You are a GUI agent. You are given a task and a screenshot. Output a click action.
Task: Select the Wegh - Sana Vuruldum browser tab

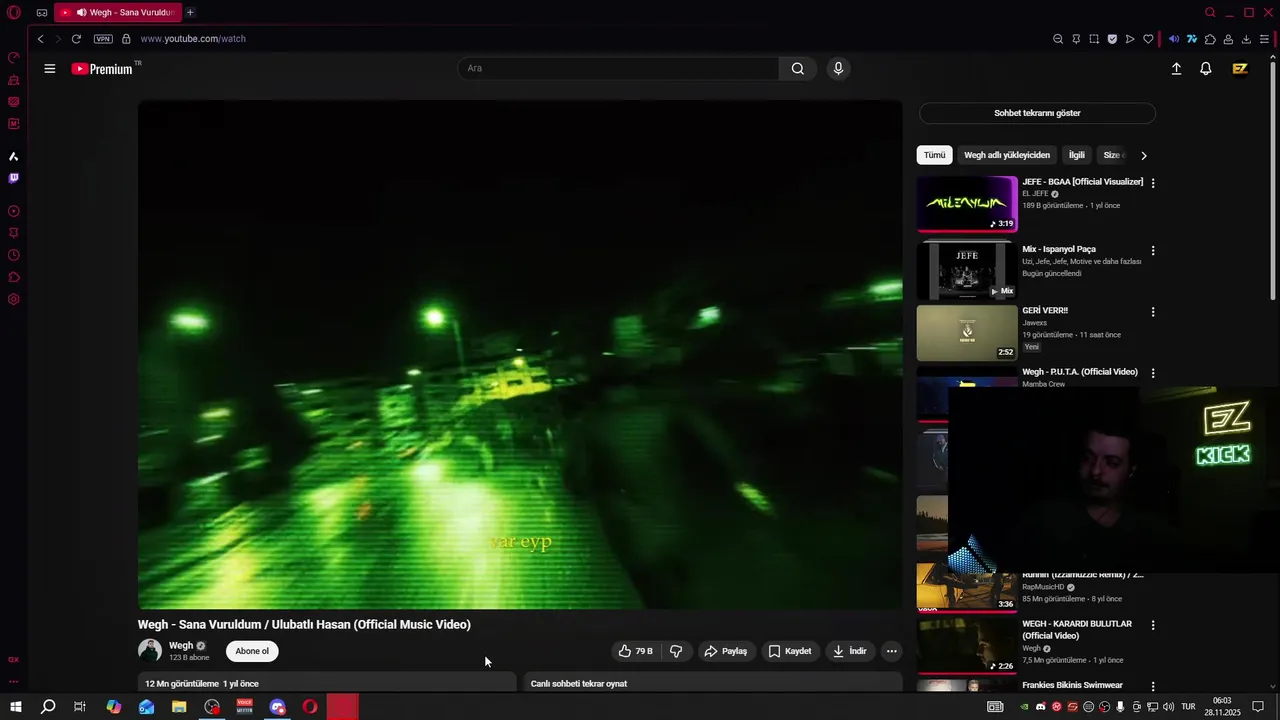pyautogui.click(x=118, y=13)
